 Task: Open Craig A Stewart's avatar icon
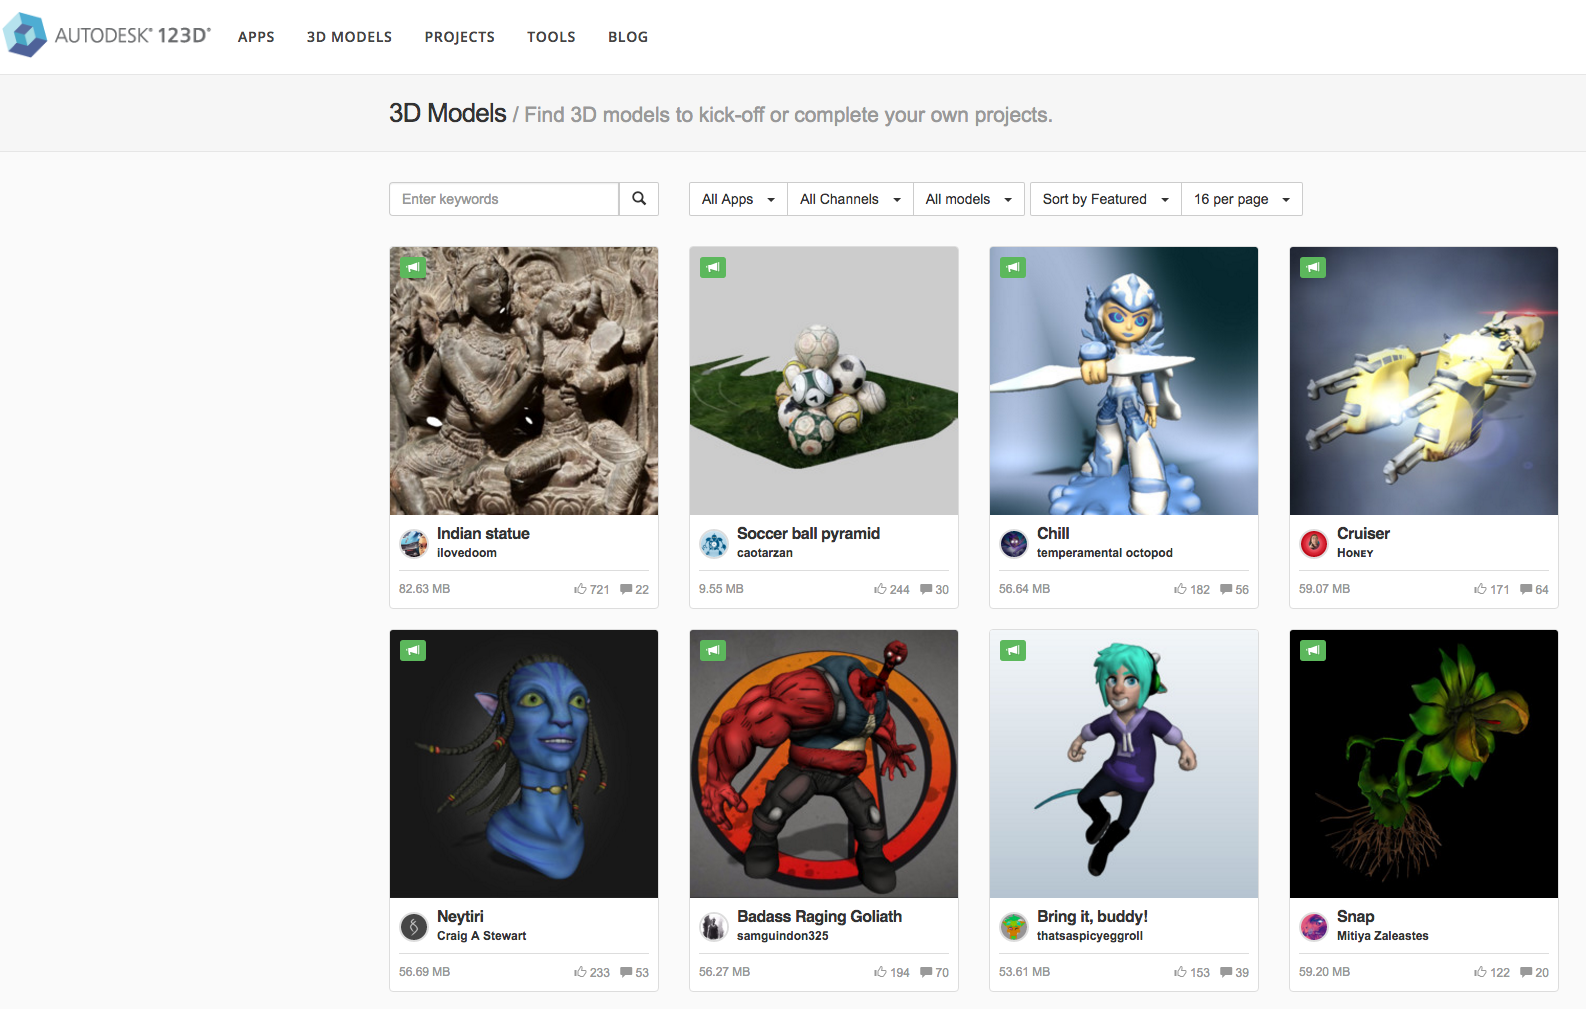point(414,927)
